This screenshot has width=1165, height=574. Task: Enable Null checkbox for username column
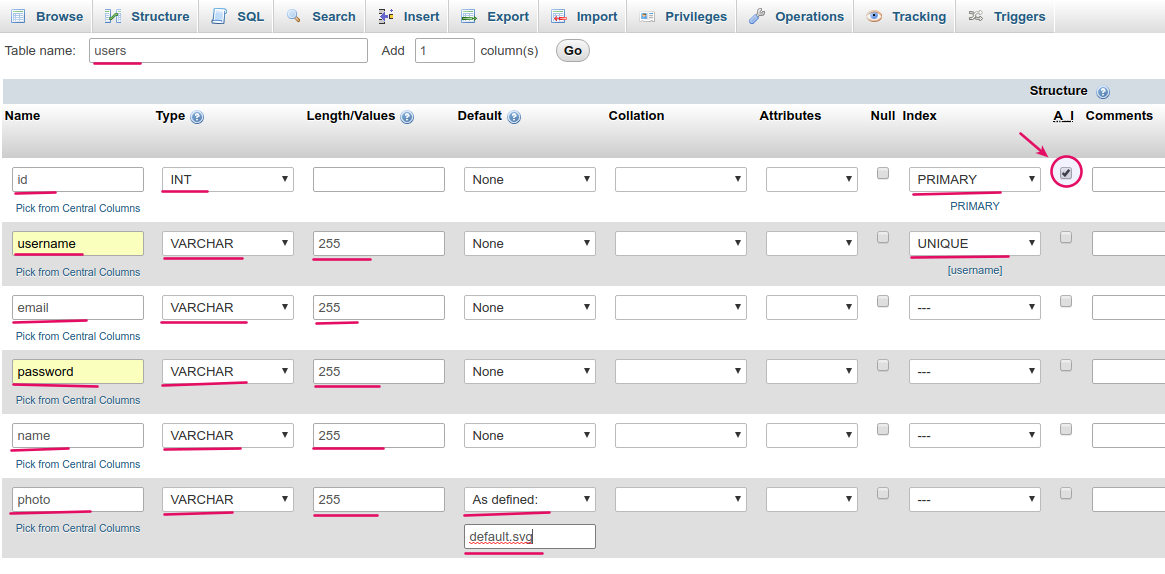pyautogui.click(x=883, y=237)
